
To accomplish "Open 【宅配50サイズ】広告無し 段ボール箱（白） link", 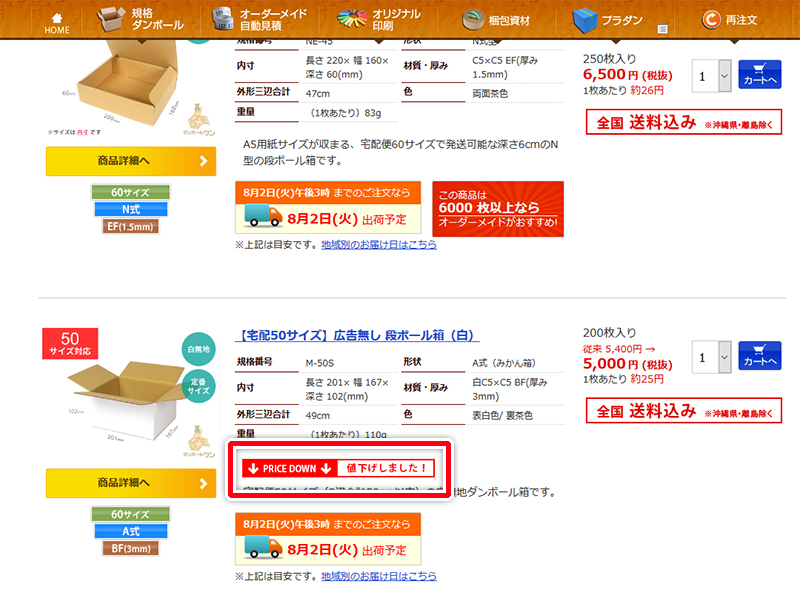I will tap(357, 335).
